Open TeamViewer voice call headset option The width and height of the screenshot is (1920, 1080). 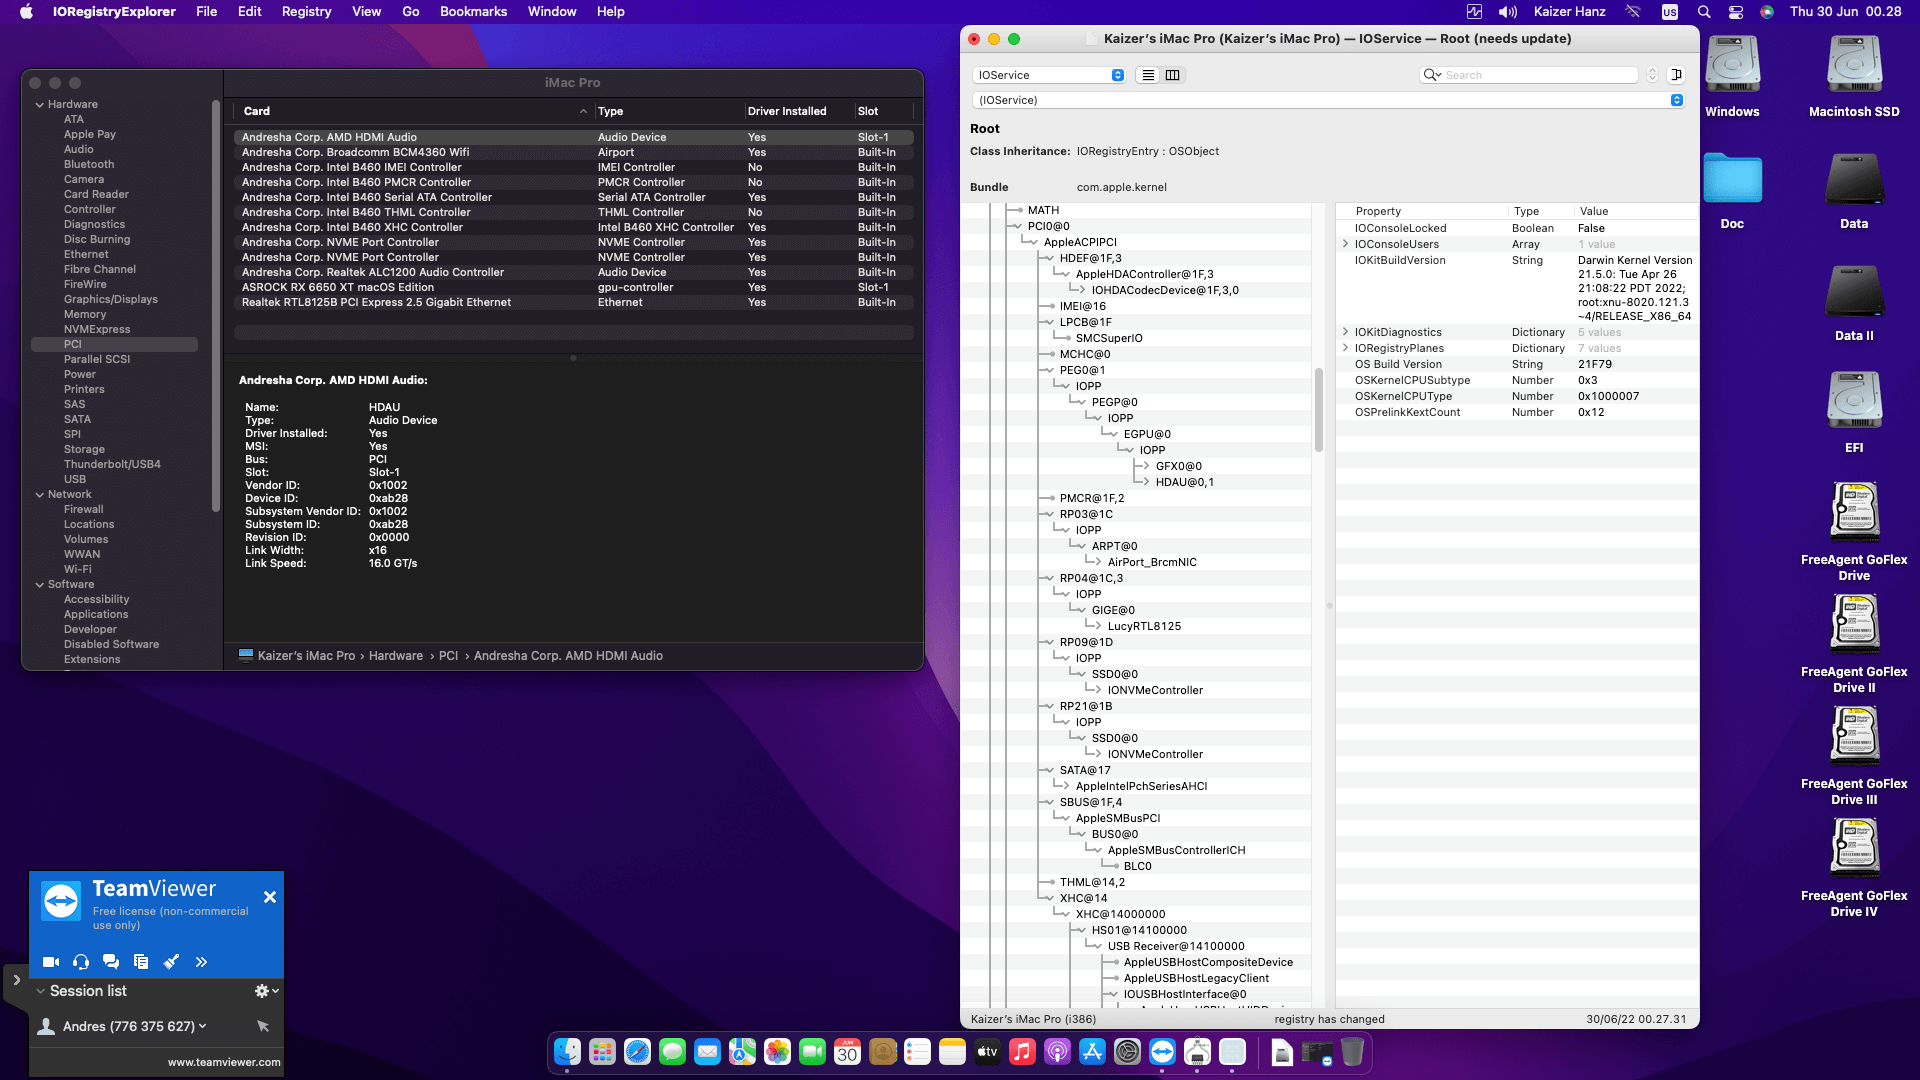coord(81,962)
